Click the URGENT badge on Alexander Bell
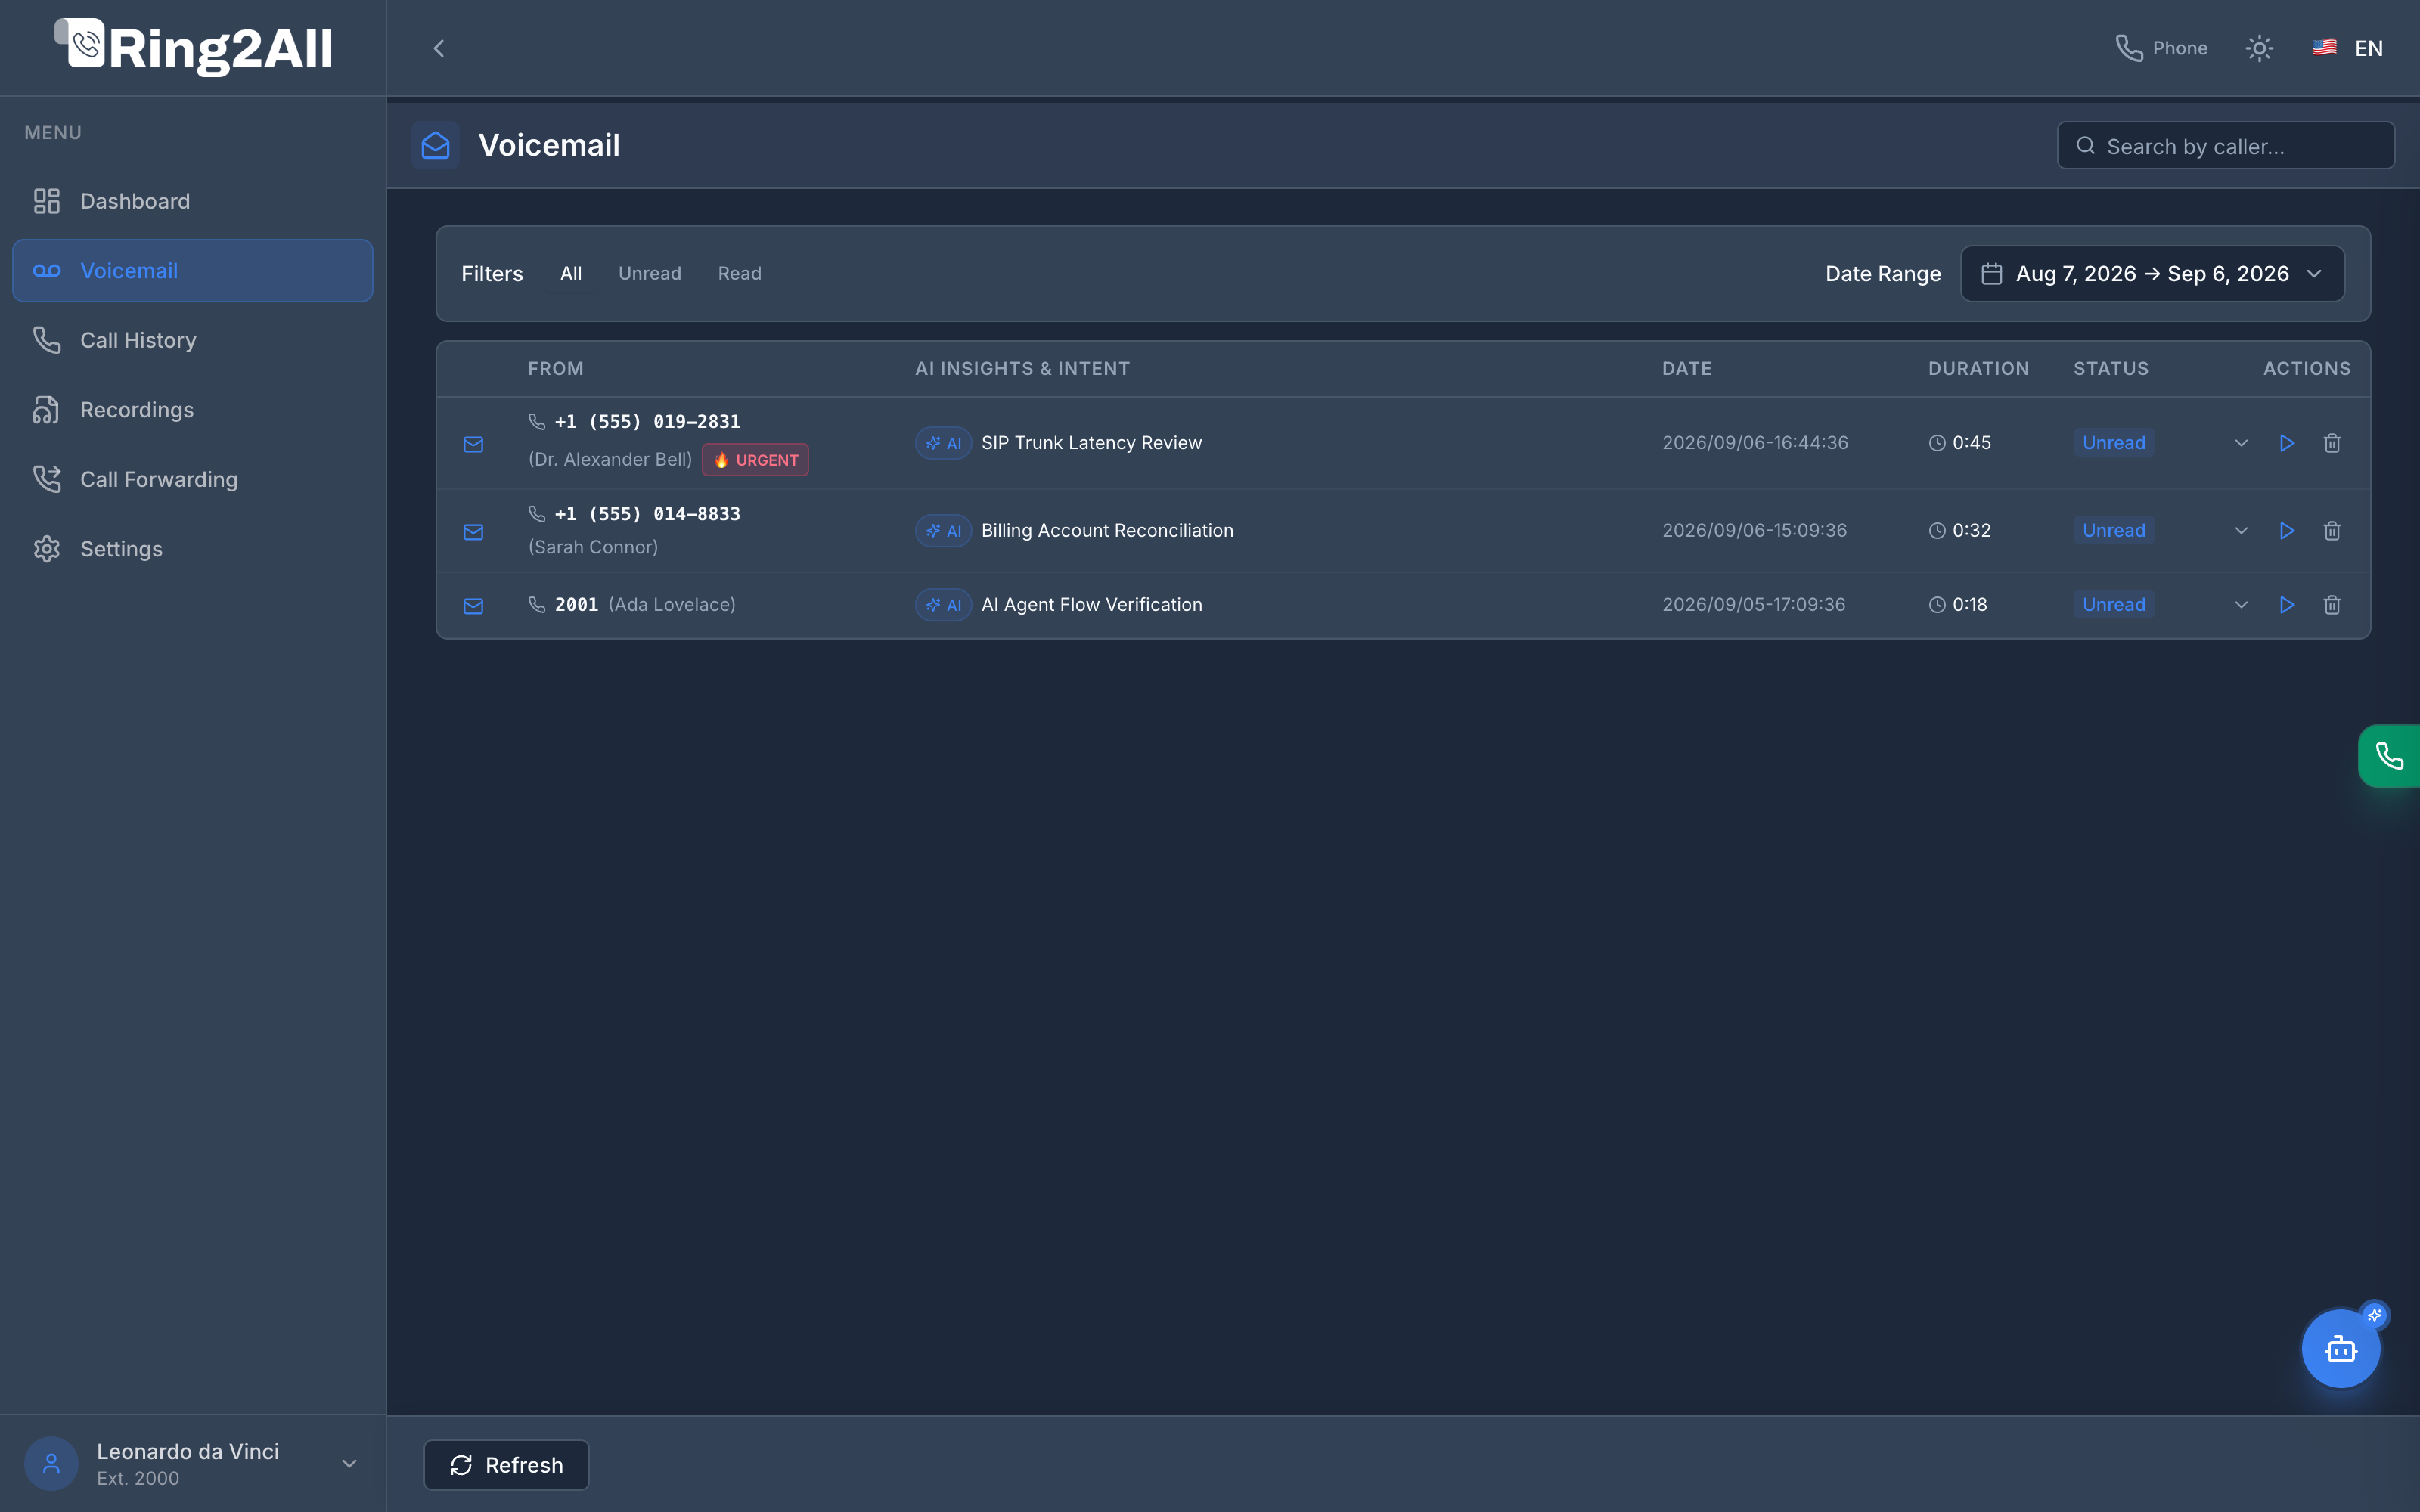 coord(756,460)
